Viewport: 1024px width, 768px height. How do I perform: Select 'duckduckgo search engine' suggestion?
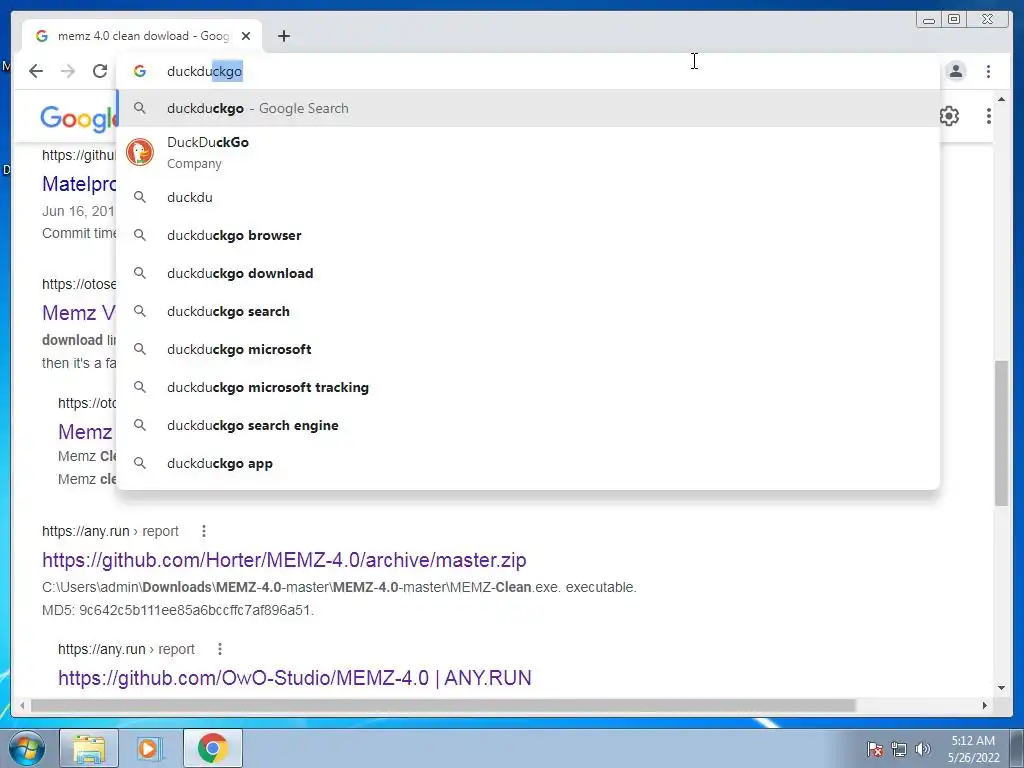coord(528,425)
